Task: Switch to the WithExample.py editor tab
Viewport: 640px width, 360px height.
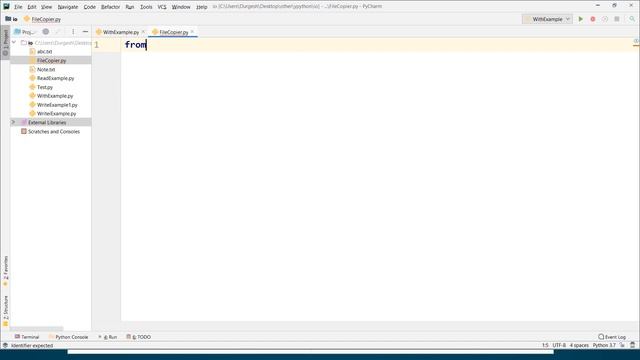Action: click(121, 32)
